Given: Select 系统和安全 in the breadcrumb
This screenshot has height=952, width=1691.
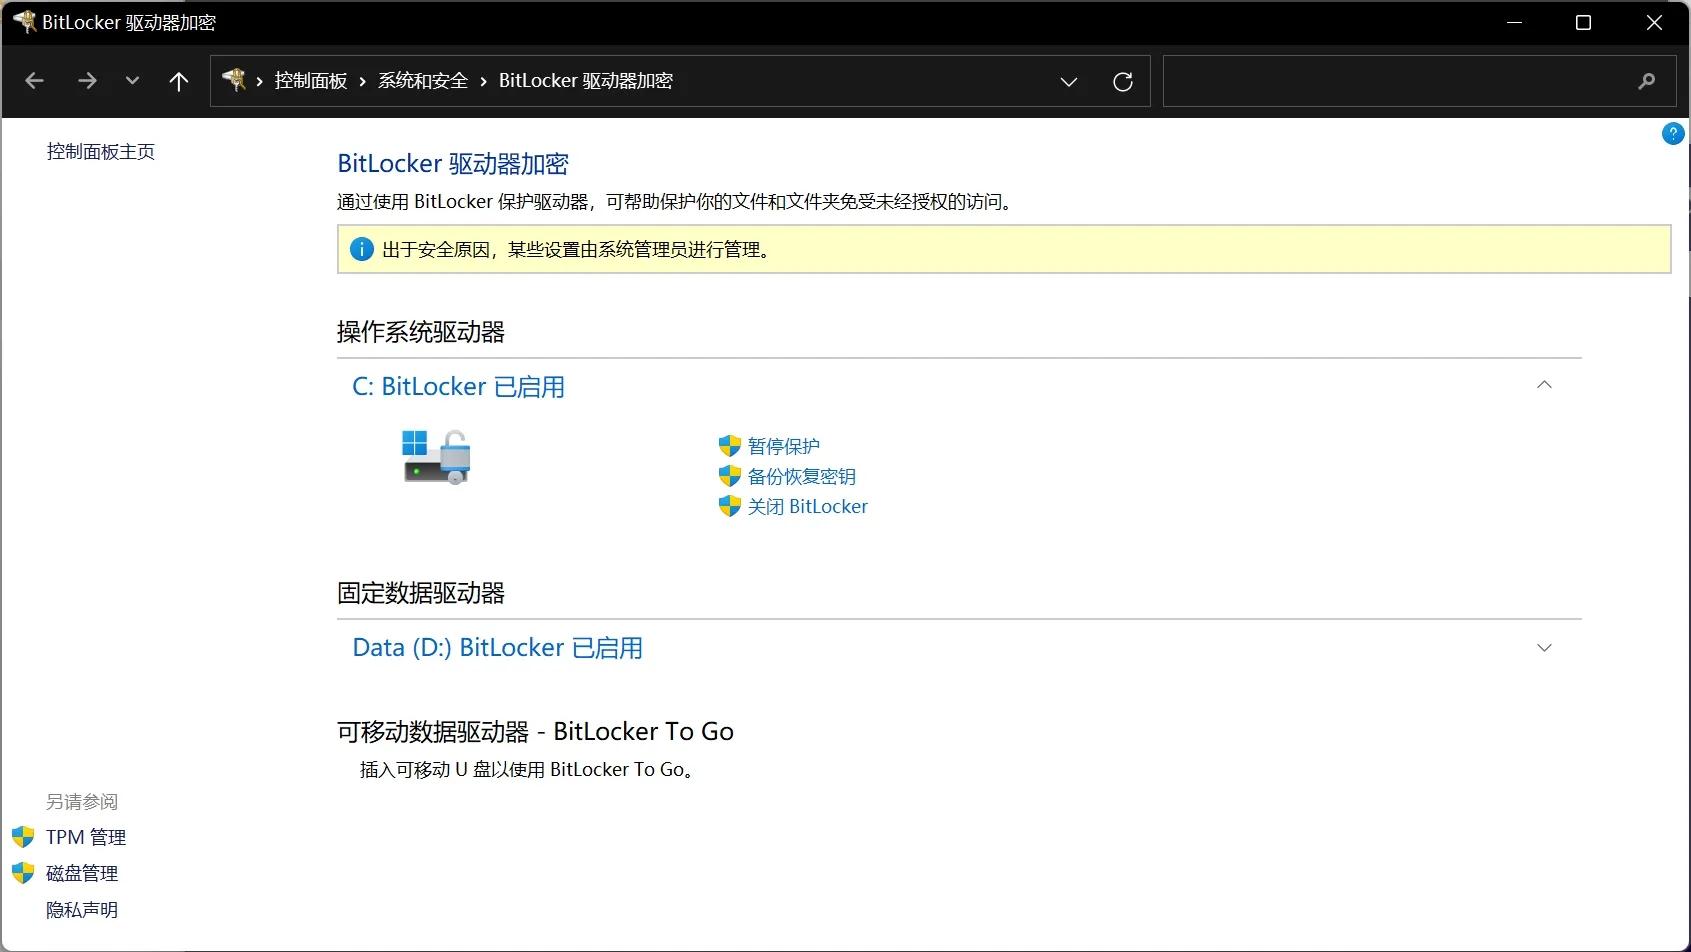Looking at the screenshot, I should coord(423,81).
